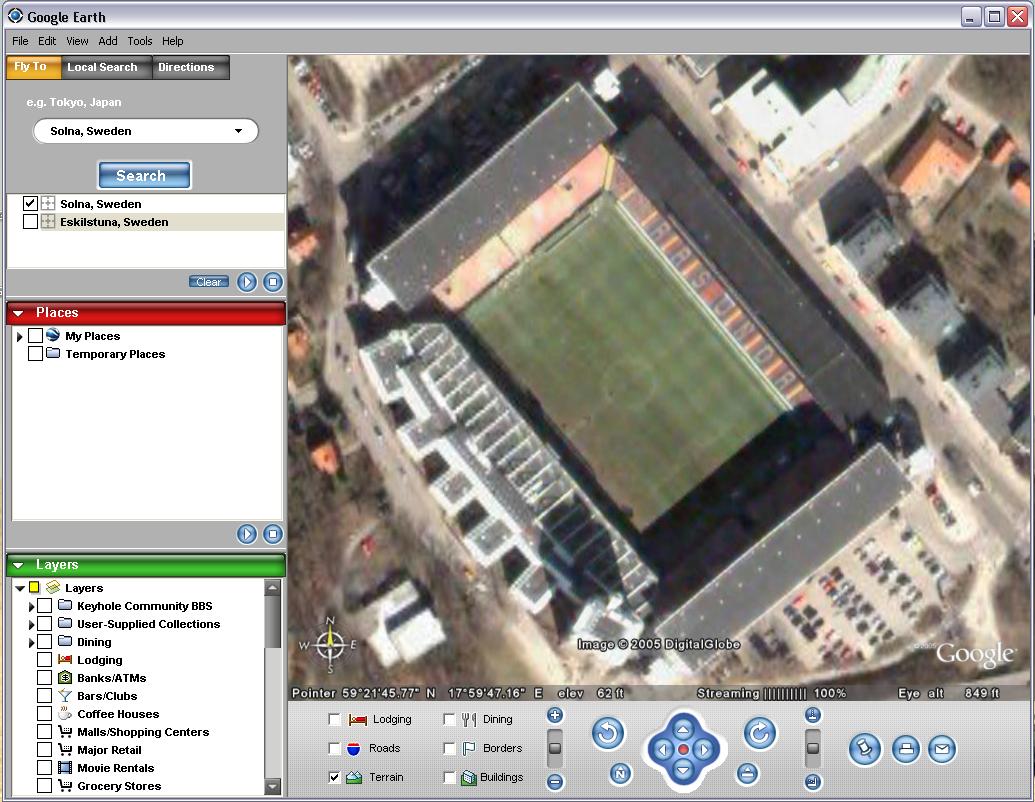Click the Movie Rentals film icon
The image size is (1035, 802).
[x=65, y=768]
